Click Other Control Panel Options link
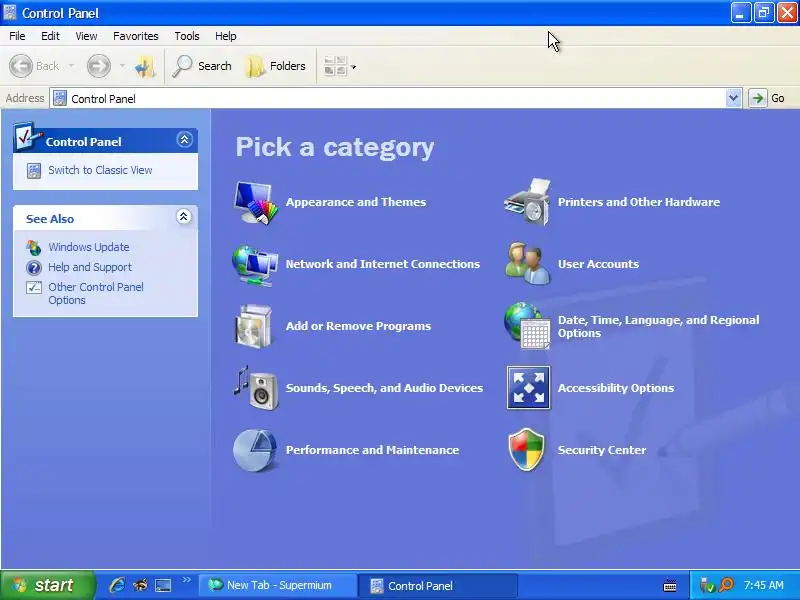Viewport: 800px width, 600px height. point(96,293)
